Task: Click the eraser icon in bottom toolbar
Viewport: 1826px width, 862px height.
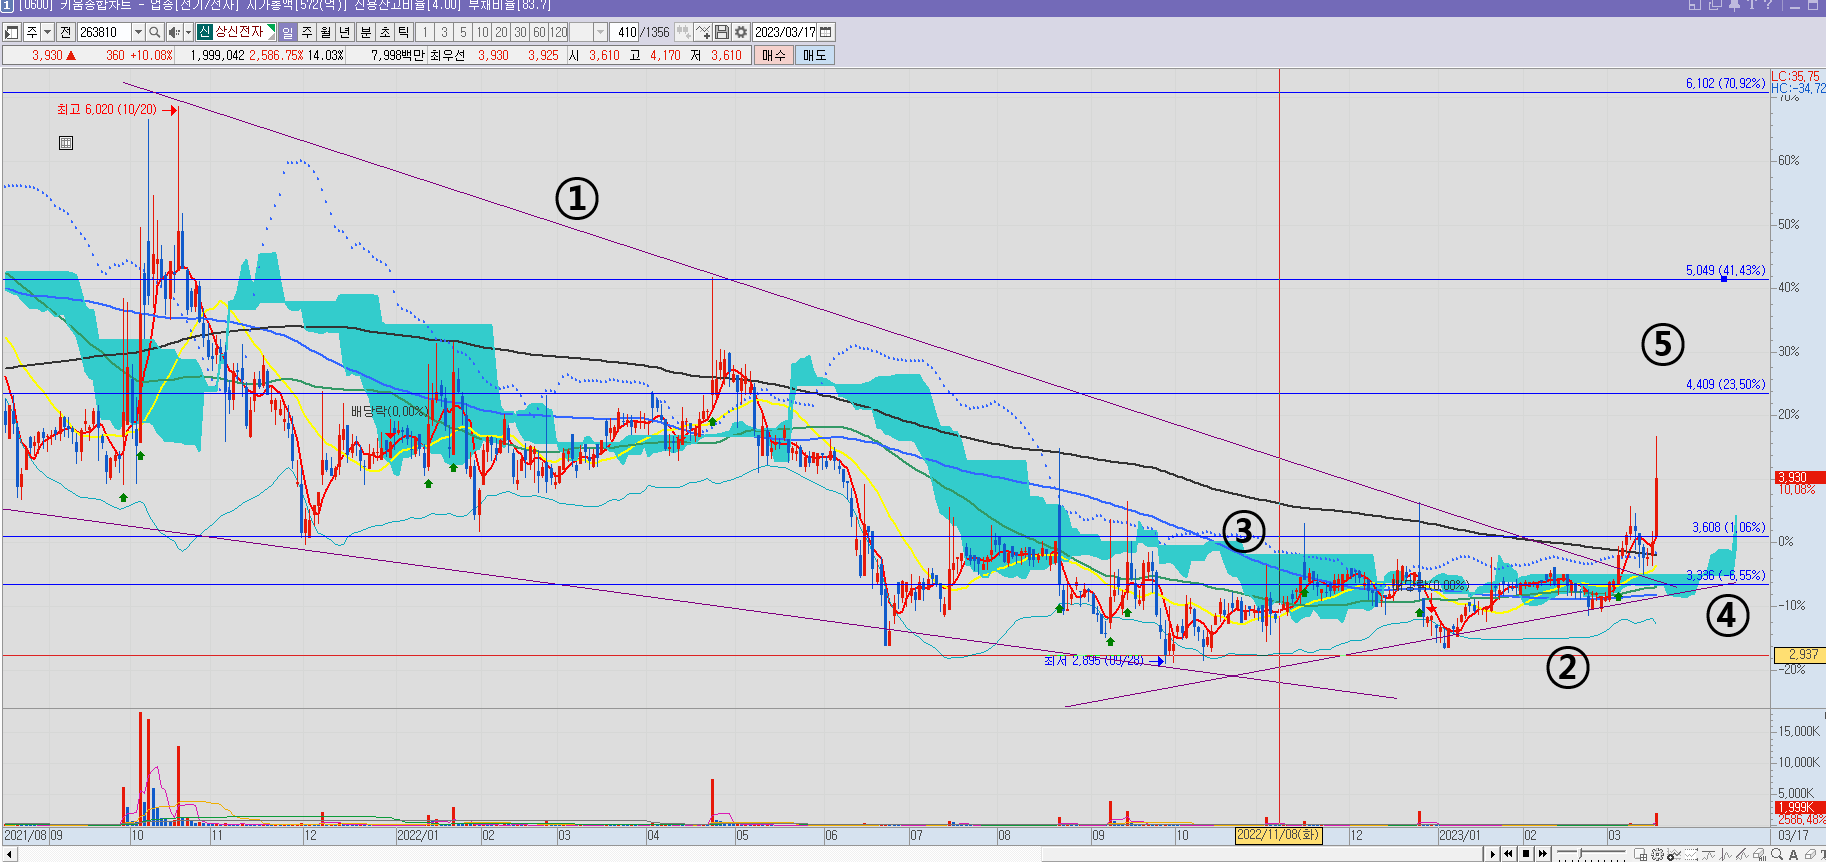Action: [1809, 854]
